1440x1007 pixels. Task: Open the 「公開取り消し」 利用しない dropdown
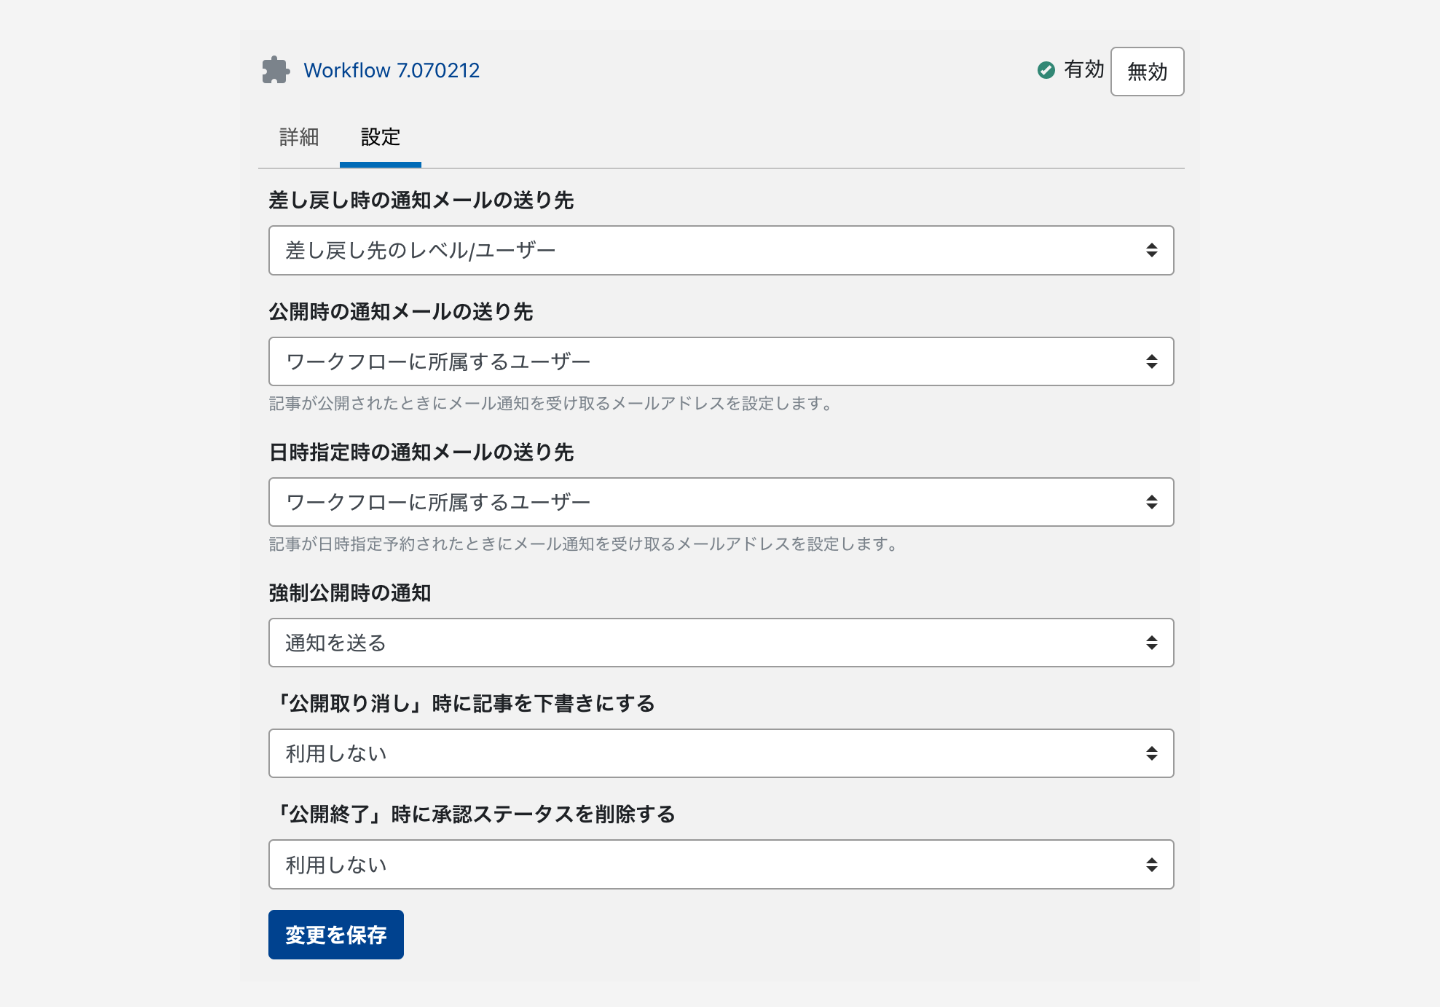click(x=720, y=754)
